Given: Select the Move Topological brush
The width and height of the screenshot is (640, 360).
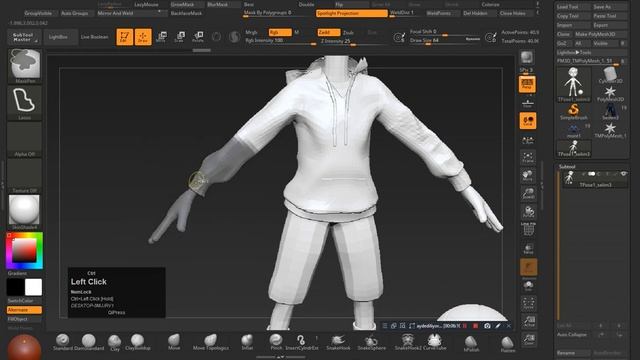Looking at the screenshot, I should (211, 342).
